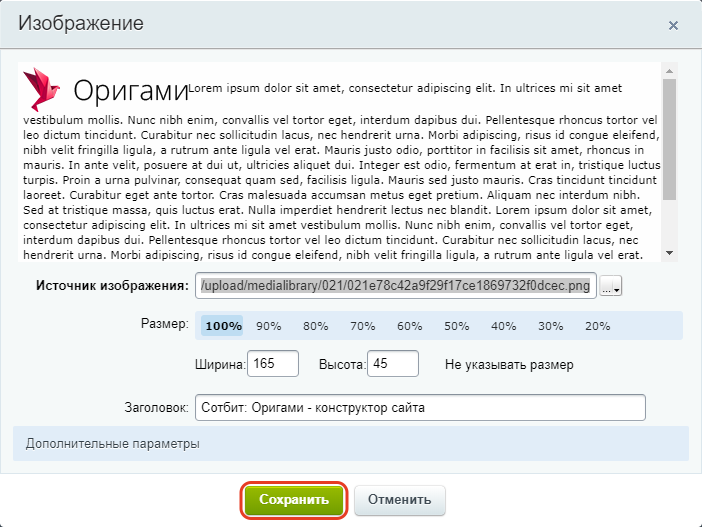Click the green Сохранить button
The image size is (702, 527).
click(294, 500)
